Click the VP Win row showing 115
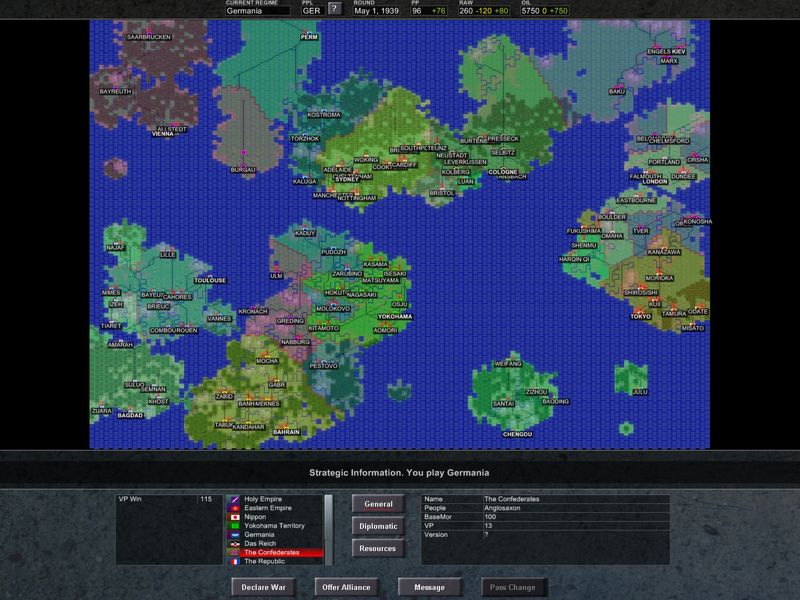Image resolution: width=800 pixels, height=600 pixels. (x=169, y=499)
